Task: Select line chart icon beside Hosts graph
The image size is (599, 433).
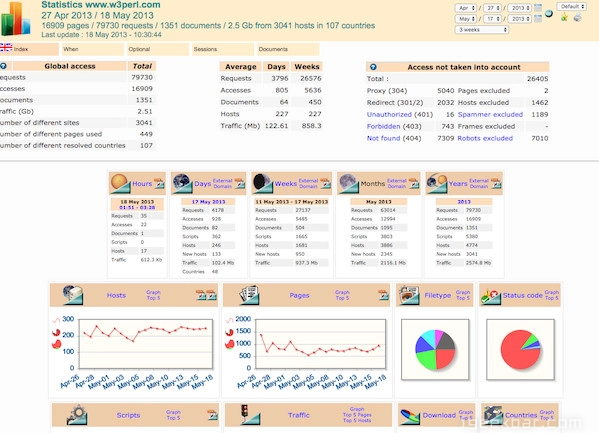Action: click(x=56, y=320)
